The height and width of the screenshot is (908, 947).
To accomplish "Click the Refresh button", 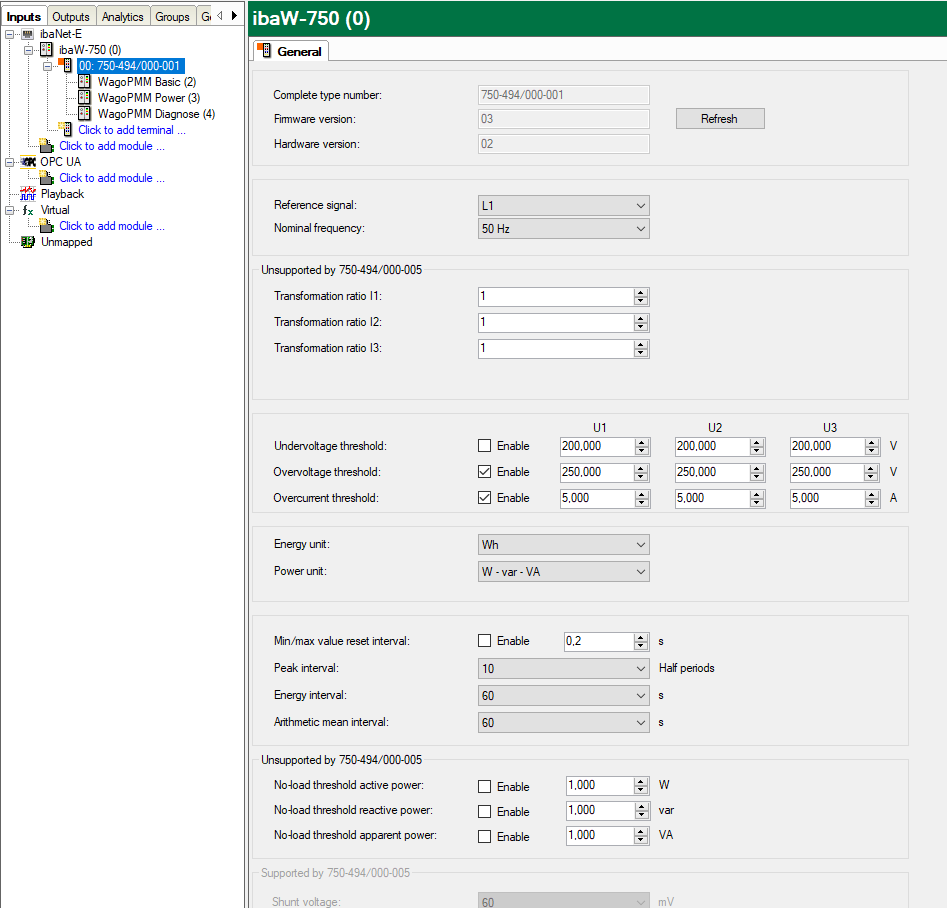I will [719, 119].
